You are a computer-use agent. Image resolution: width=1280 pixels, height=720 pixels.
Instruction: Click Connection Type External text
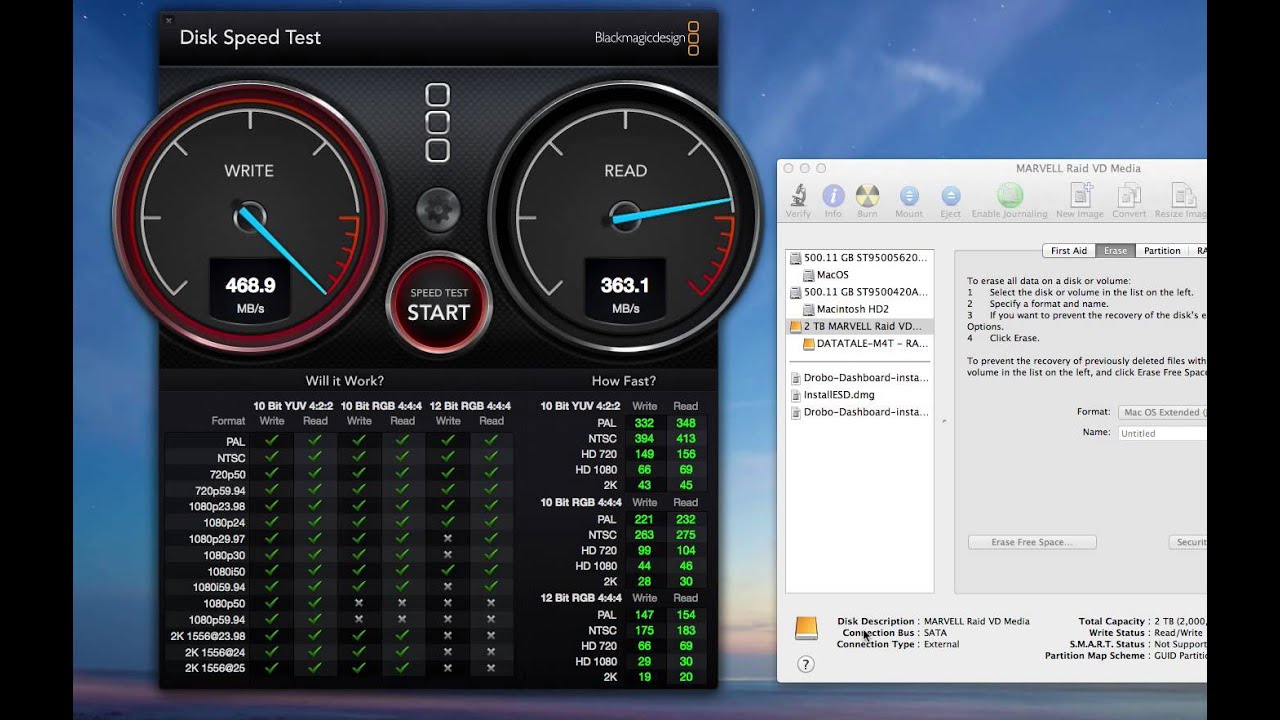tap(898, 644)
